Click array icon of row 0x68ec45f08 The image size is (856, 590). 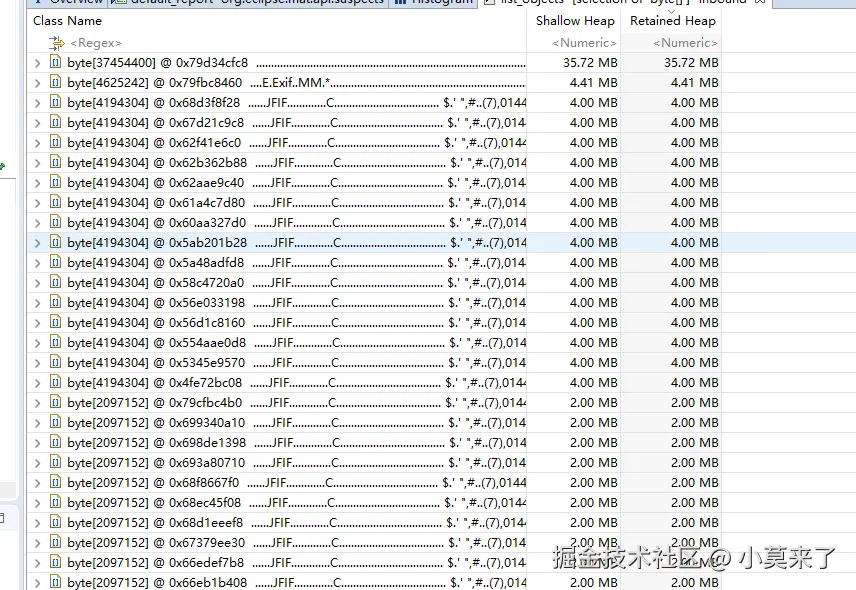[x=55, y=502]
